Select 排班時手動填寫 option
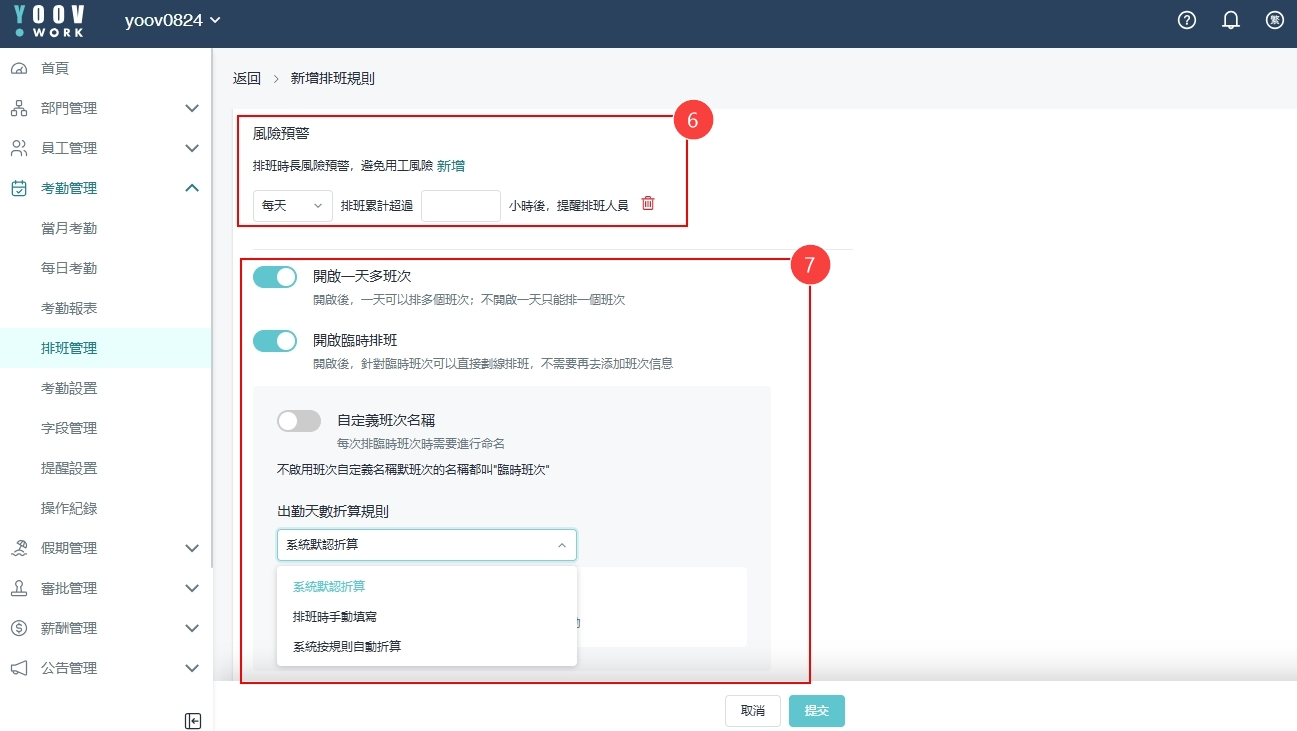Image resolution: width=1297 pixels, height=731 pixels. click(335, 617)
